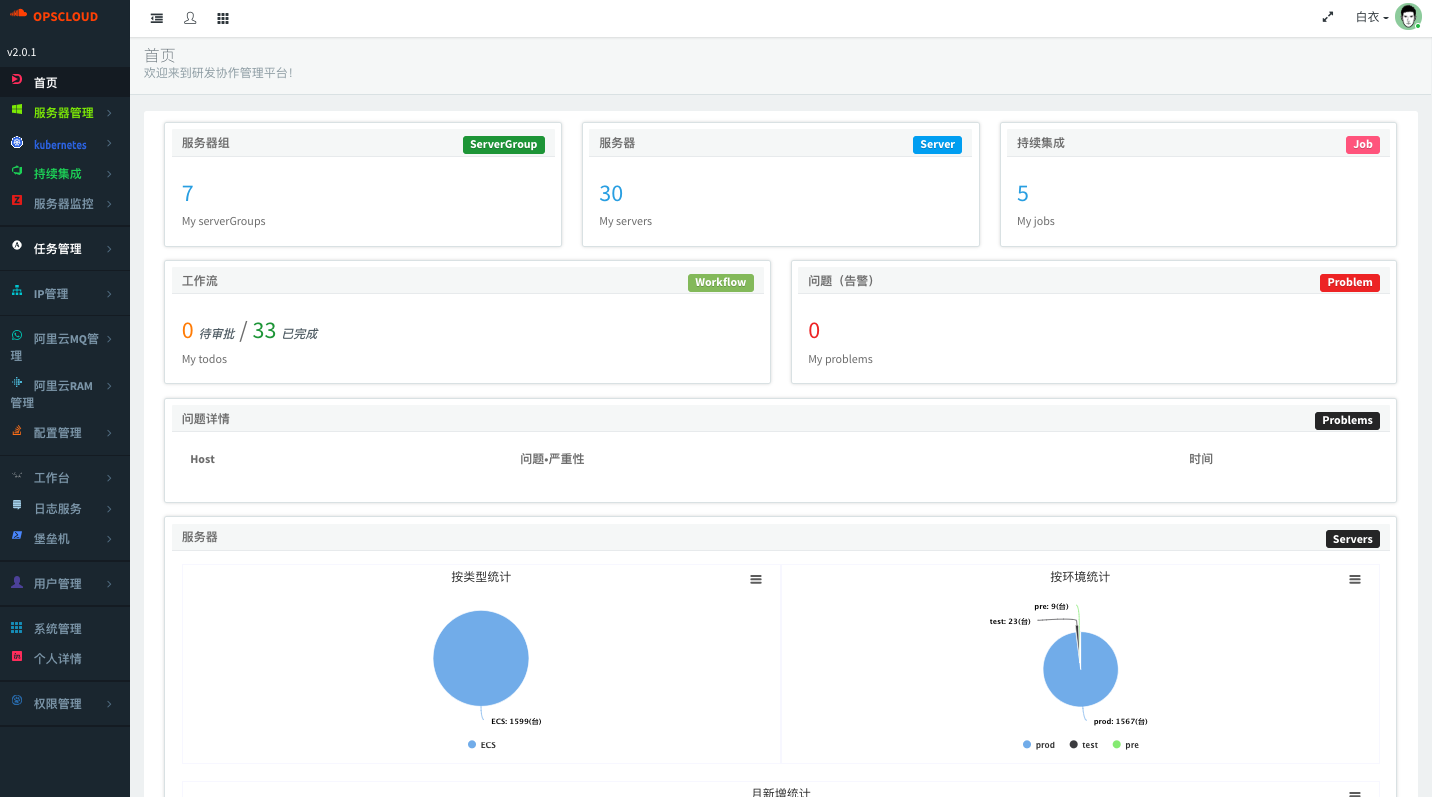The width and height of the screenshot is (1432, 797).
Task: Click the 用户管理 person icon in sidebar
Action: (x=16, y=581)
